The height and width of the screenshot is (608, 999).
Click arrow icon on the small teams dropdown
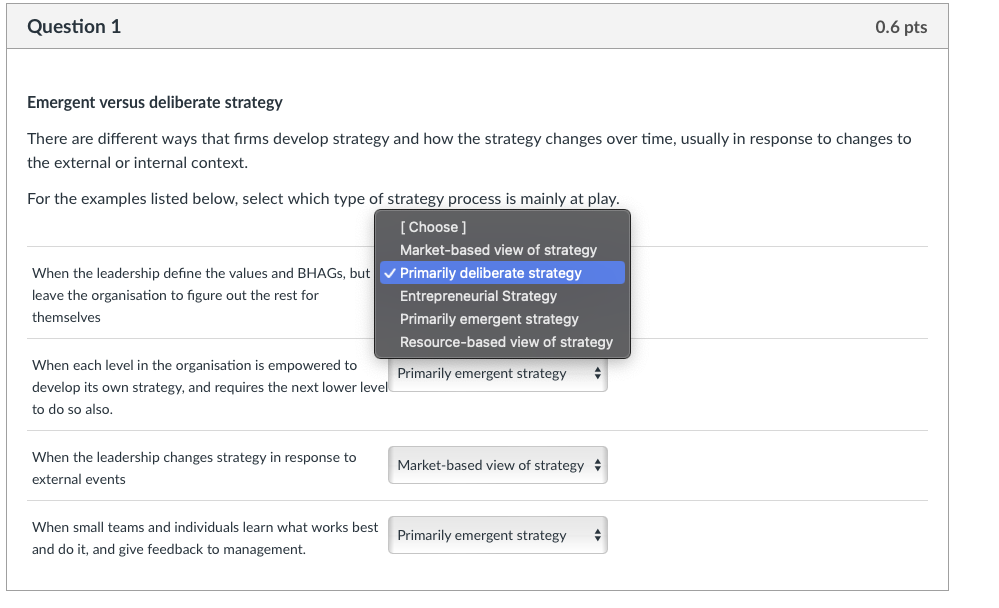click(x=597, y=536)
